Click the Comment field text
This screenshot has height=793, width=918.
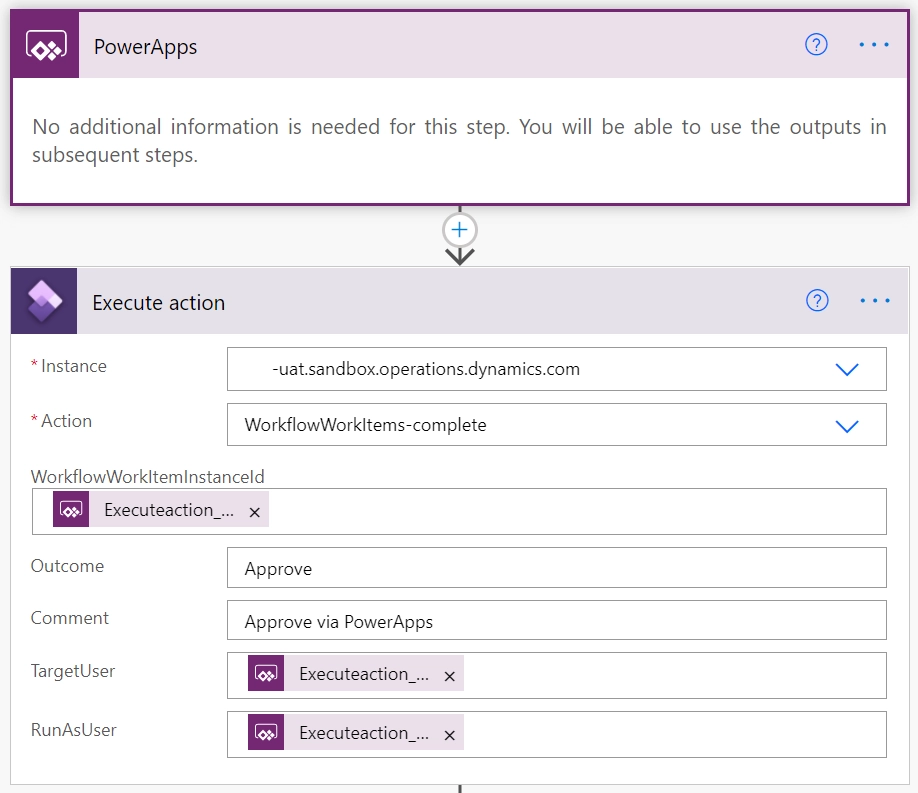pos(338,621)
